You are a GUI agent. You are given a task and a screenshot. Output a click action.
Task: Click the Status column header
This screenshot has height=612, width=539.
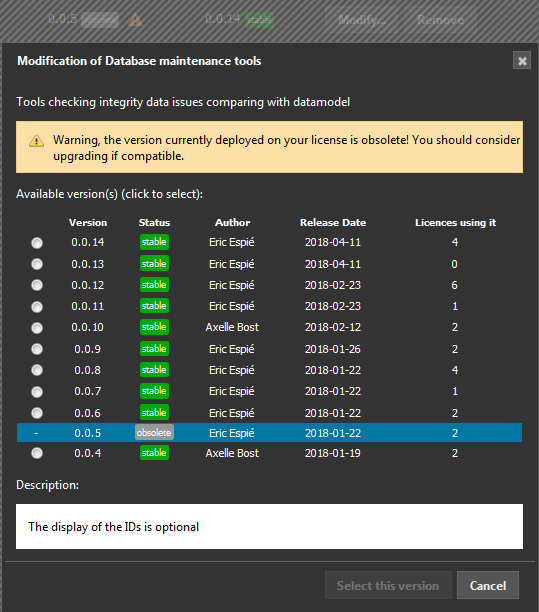[154, 222]
